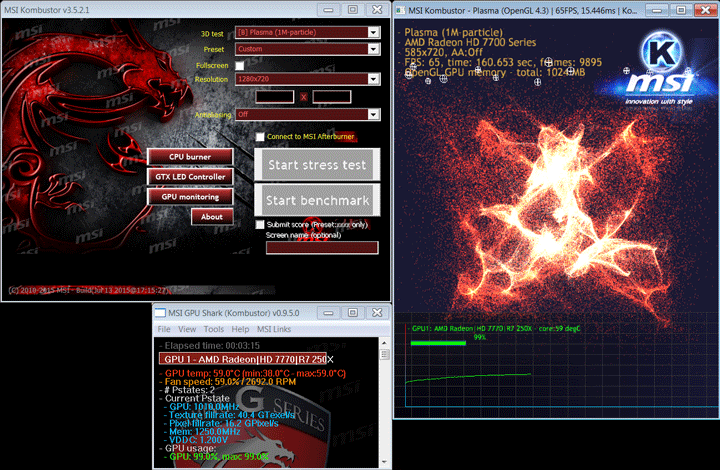Open GPU monitoring

pos(190,197)
